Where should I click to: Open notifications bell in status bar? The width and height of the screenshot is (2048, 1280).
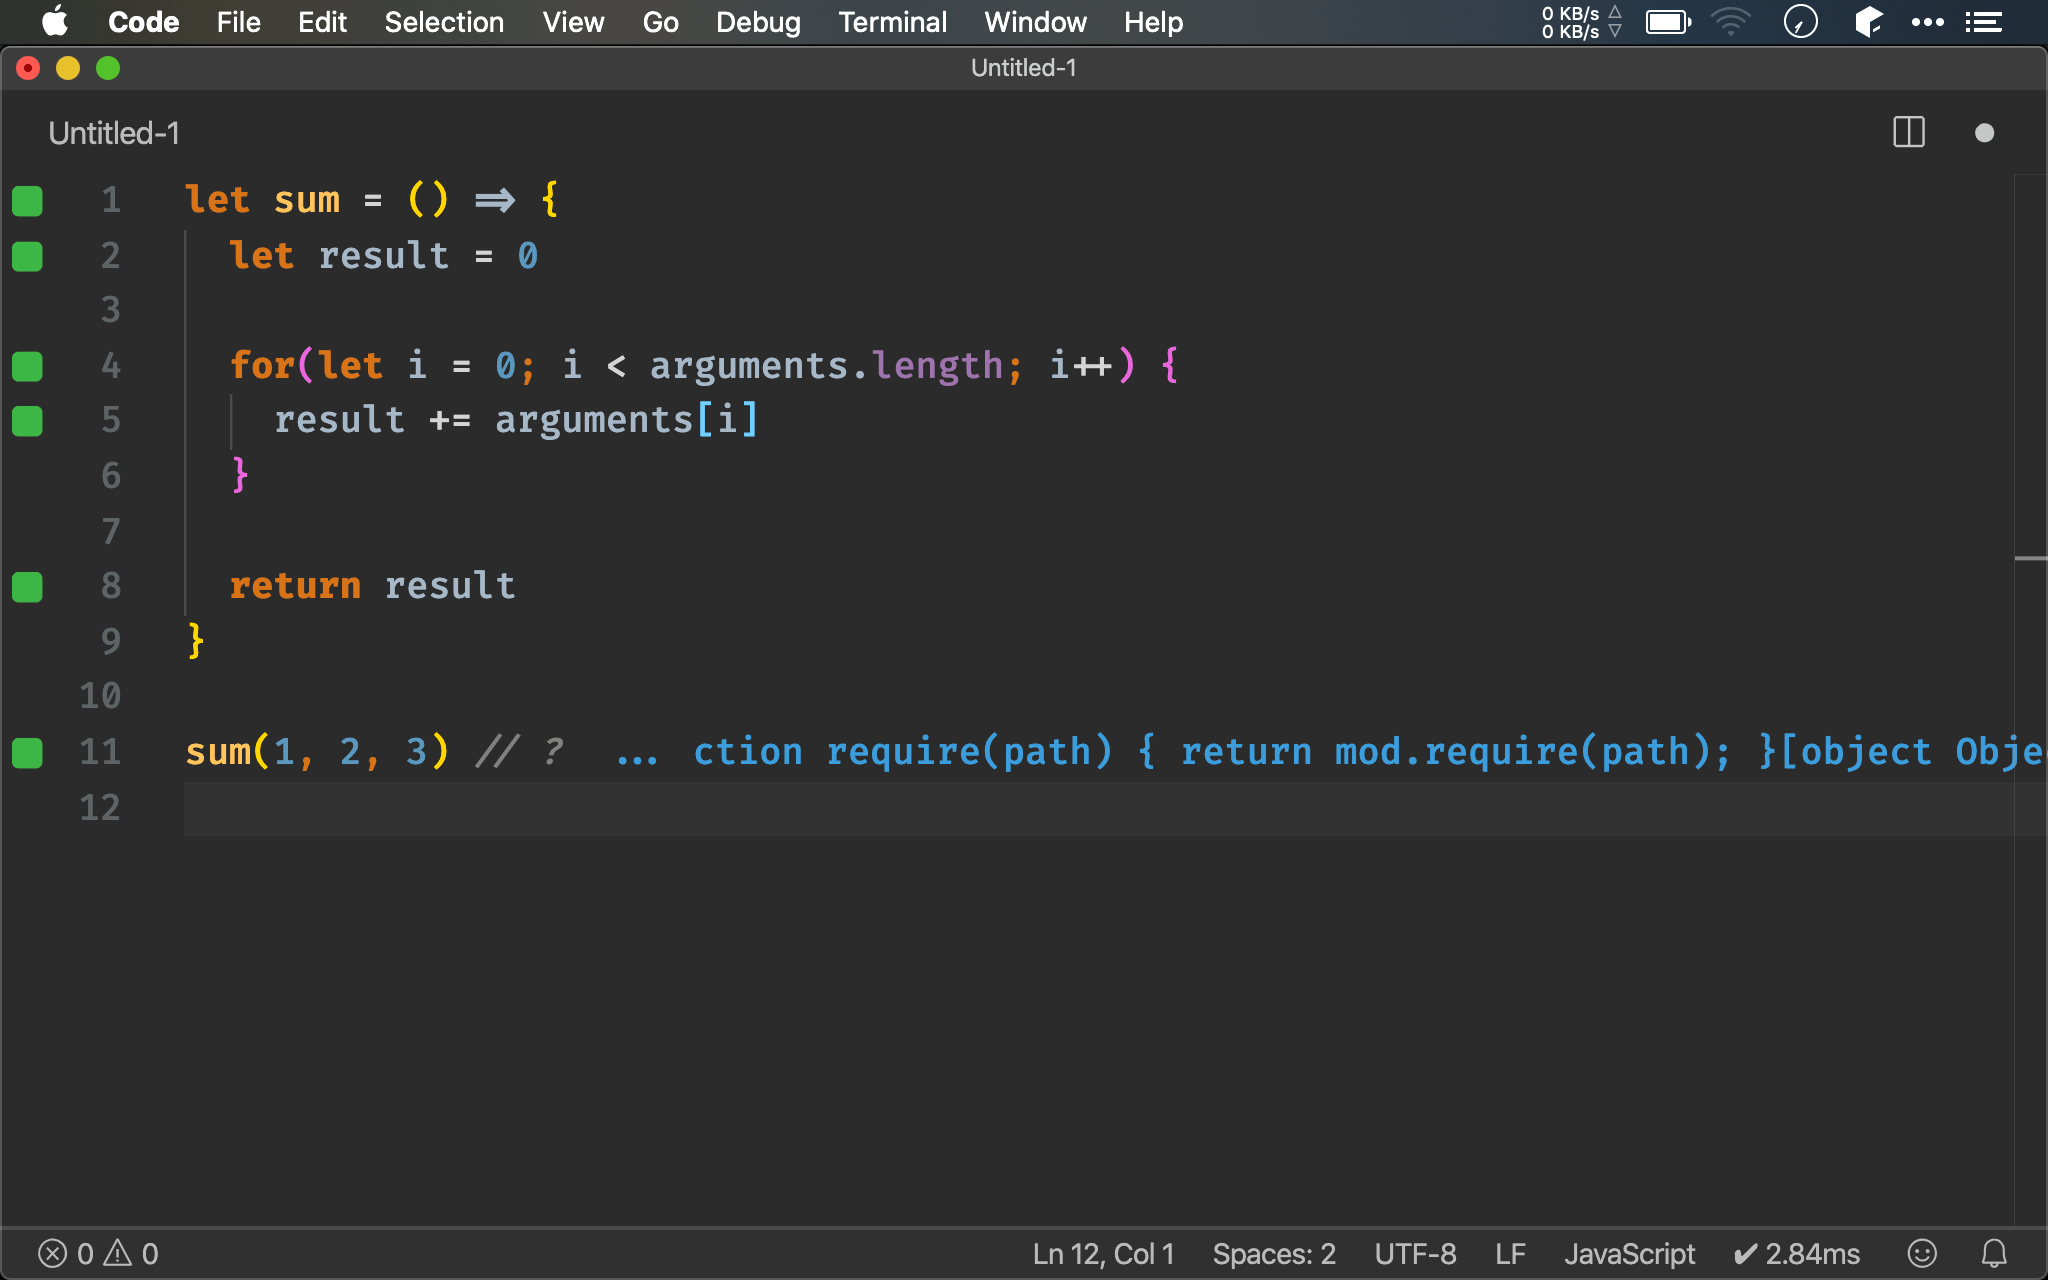[1994, 1253]
